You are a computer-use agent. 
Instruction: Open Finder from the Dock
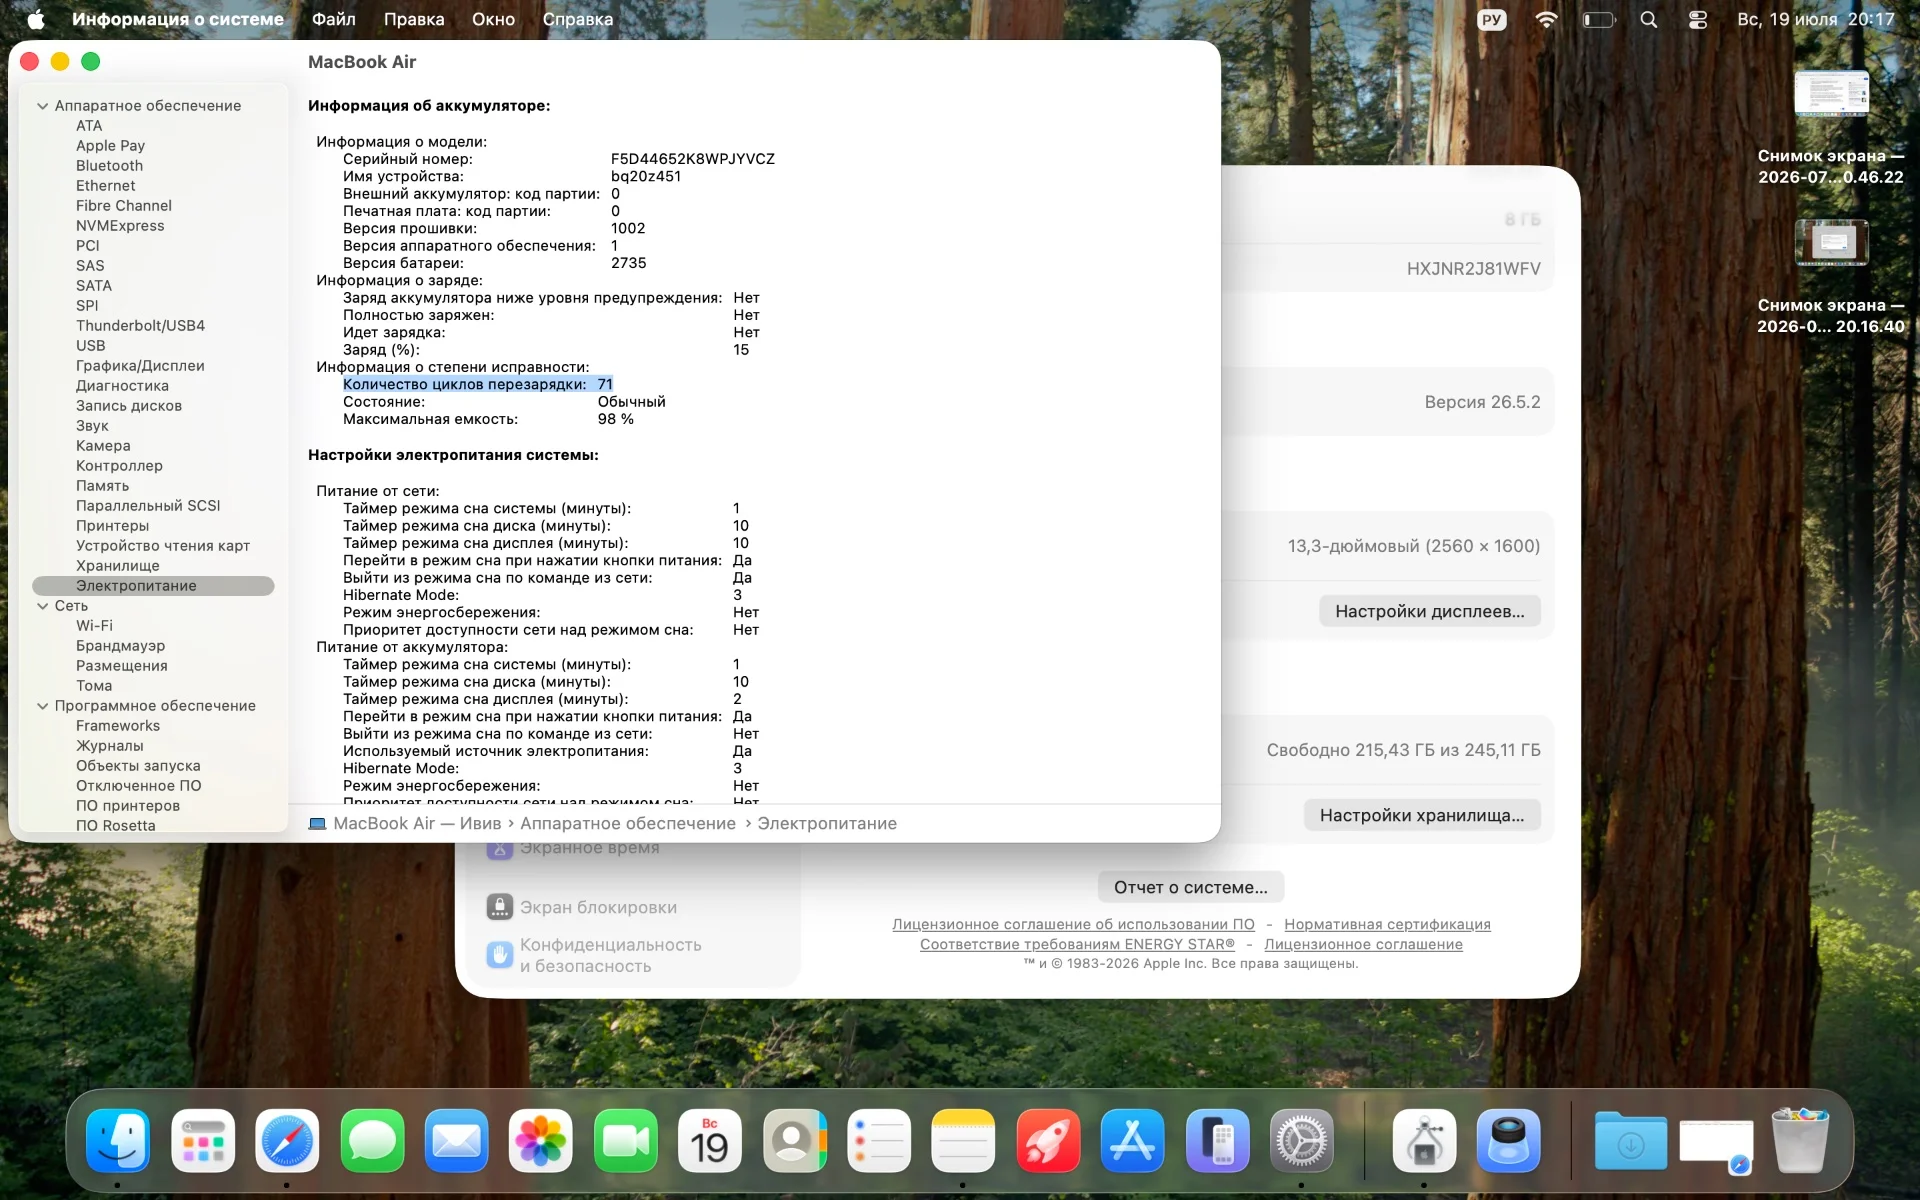point(118,1141)
